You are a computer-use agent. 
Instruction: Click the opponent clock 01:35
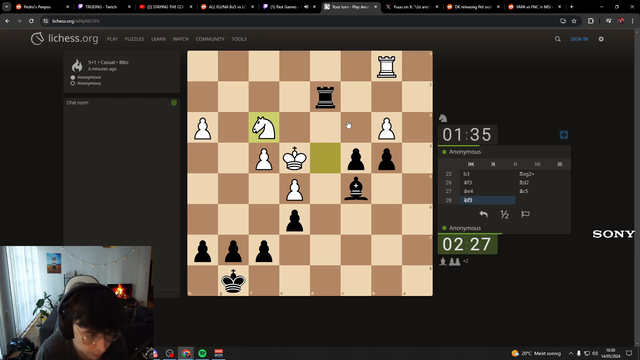coord(467,135)
